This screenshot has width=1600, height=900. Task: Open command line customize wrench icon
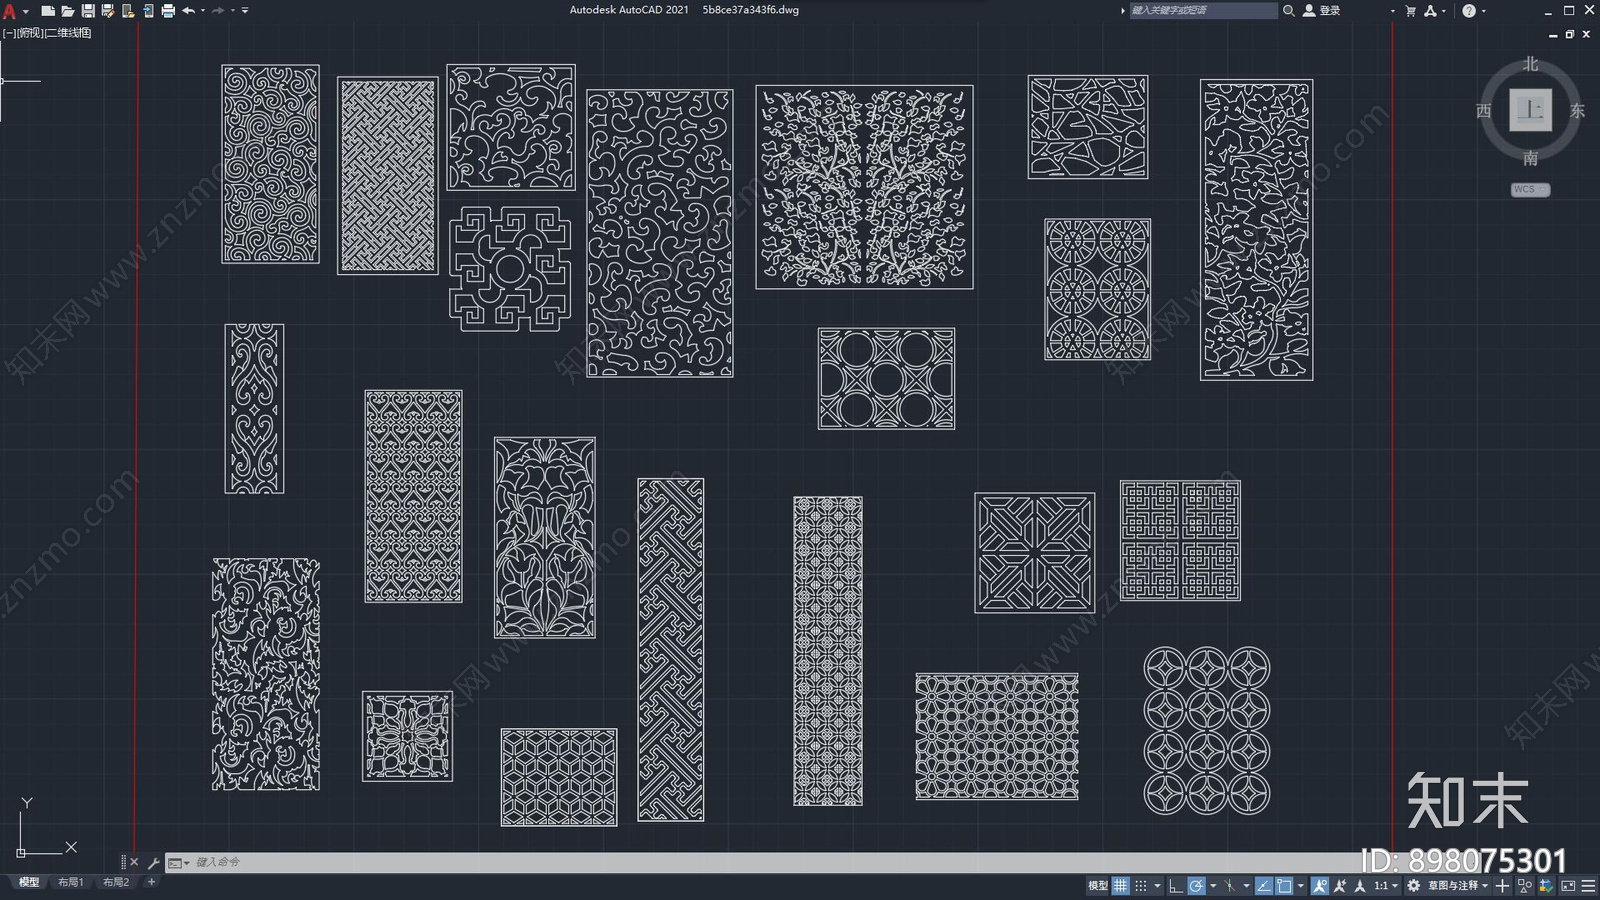click(153, 862)
